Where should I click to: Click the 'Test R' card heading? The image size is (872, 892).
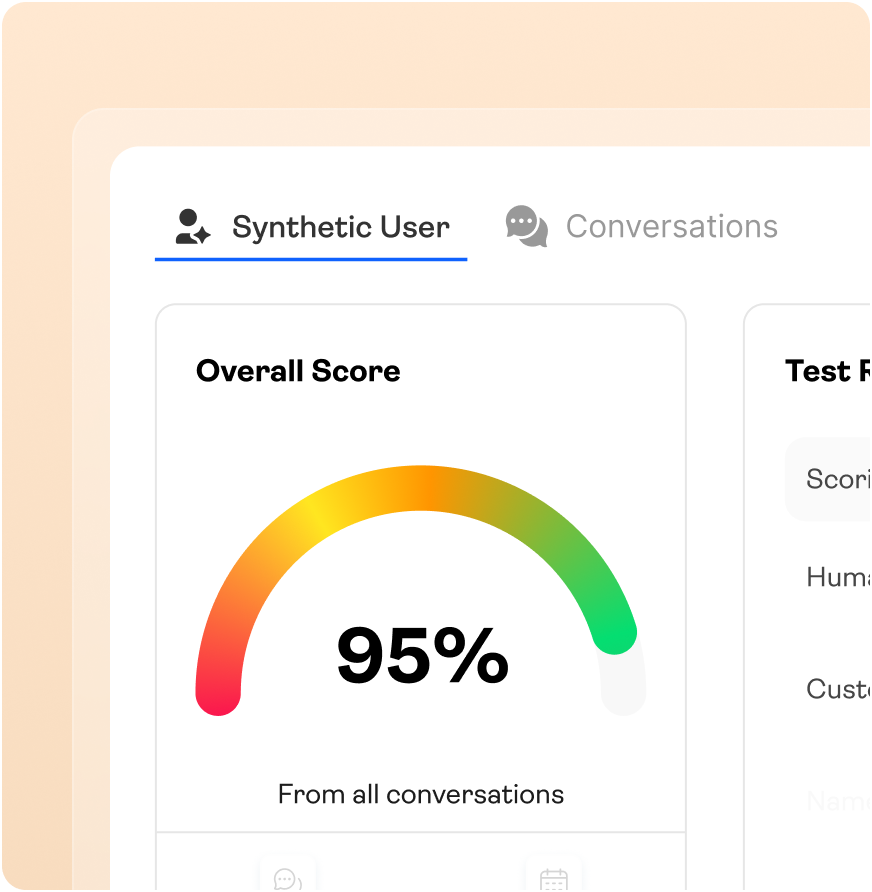coord(828,371)
